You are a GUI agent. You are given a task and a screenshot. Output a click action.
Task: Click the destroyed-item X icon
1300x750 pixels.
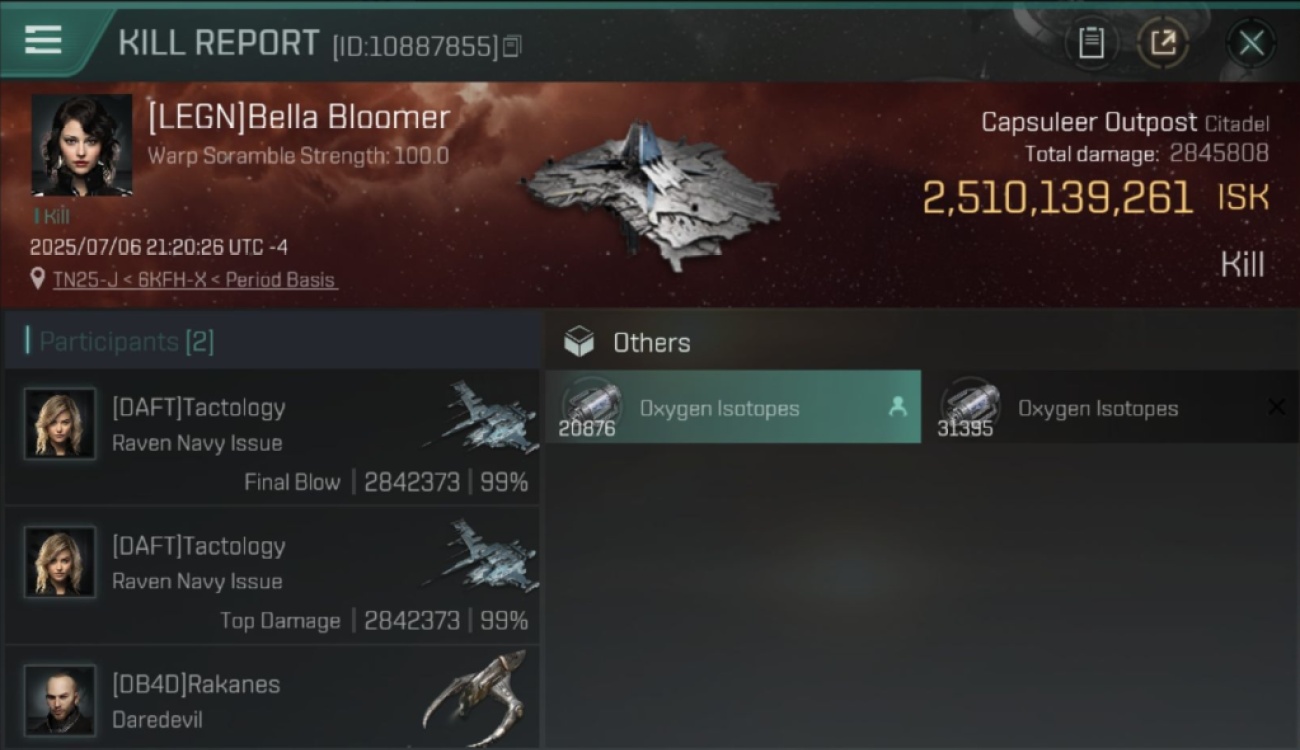click(x=1276, y=406)
